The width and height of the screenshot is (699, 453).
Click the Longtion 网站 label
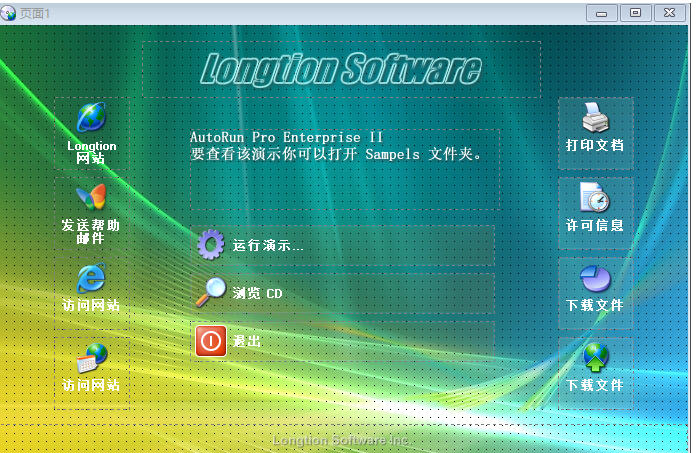tap(91, 152)
